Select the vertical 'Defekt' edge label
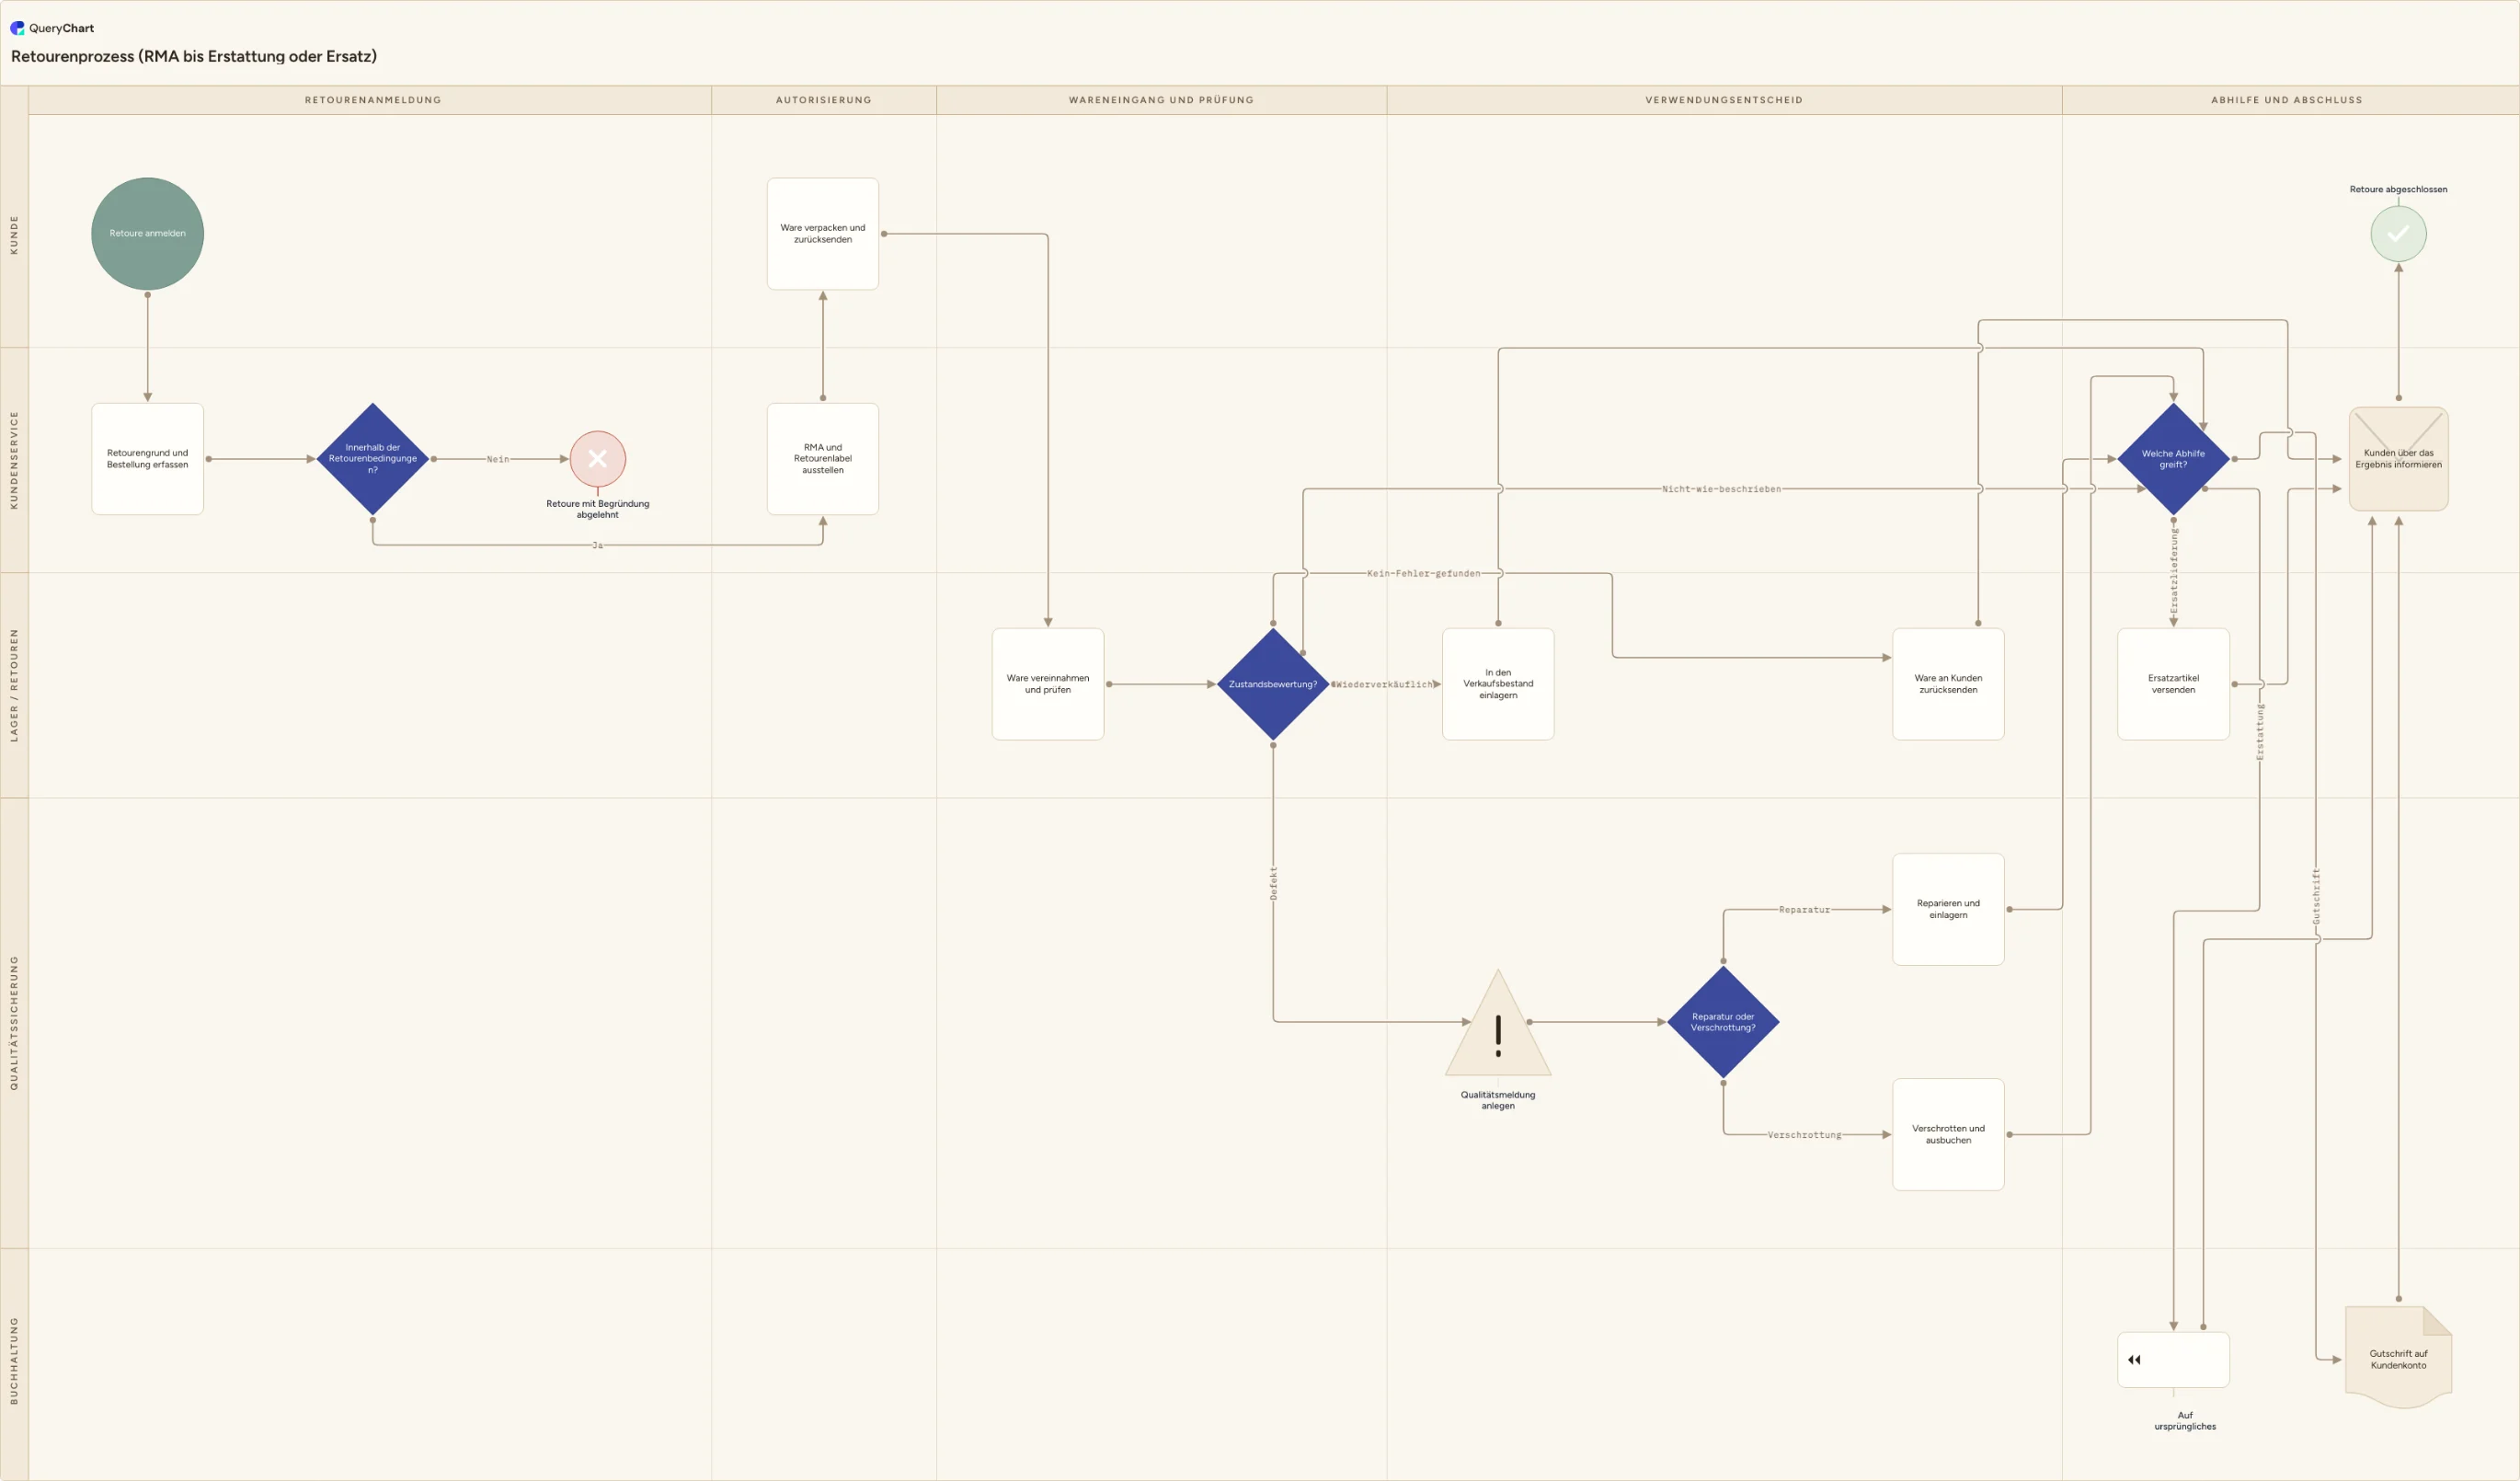Viewport: 2520px width, 1481px height. 1273,883
